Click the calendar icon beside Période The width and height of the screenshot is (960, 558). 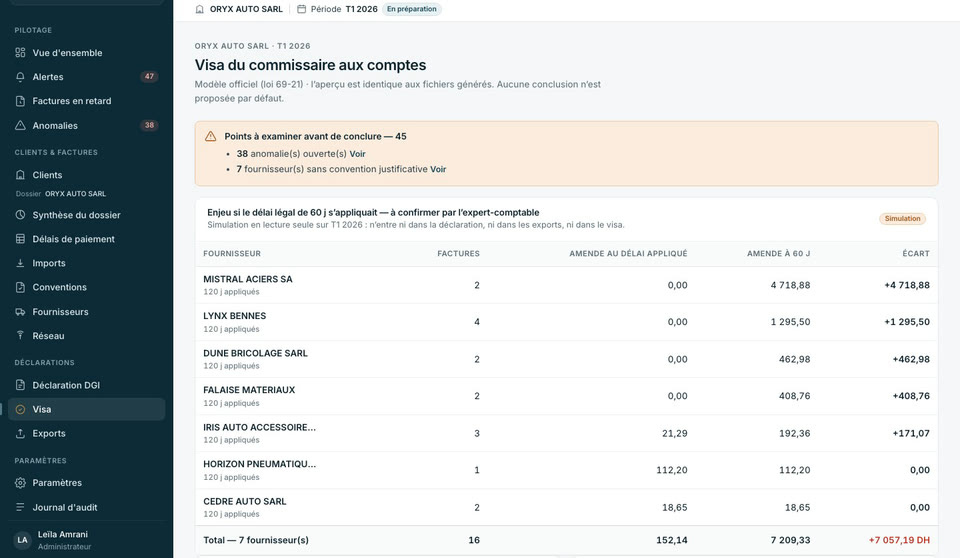coord(301,9)
